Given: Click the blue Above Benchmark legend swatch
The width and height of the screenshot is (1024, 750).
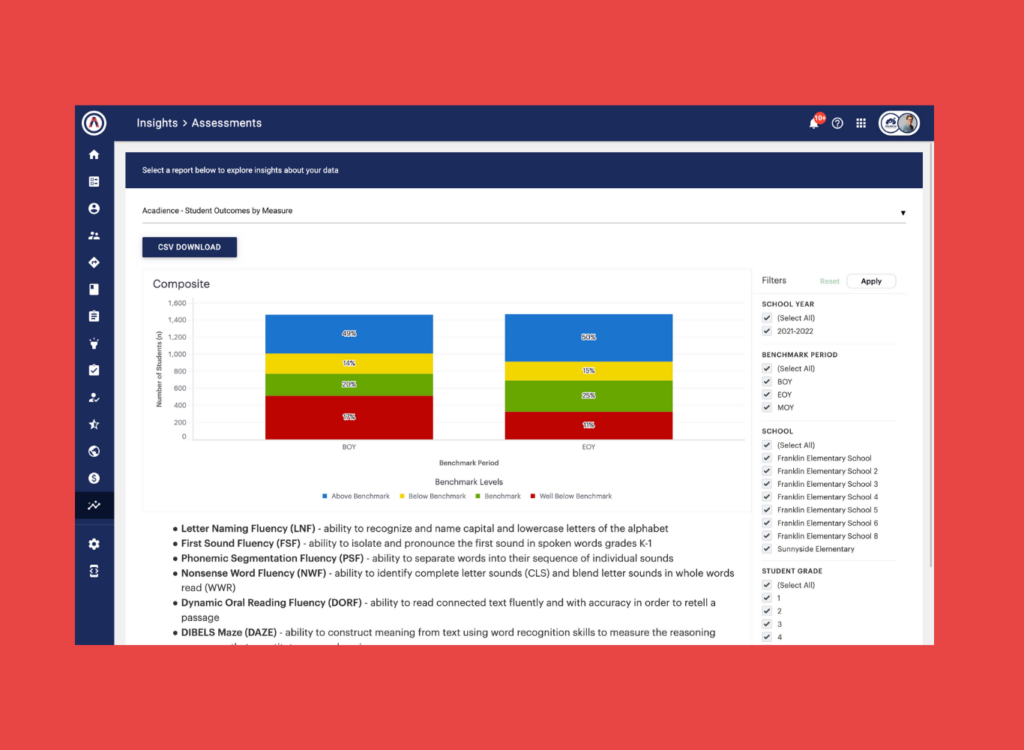Looking at the screenshot, I should click(x=325, y=497).
